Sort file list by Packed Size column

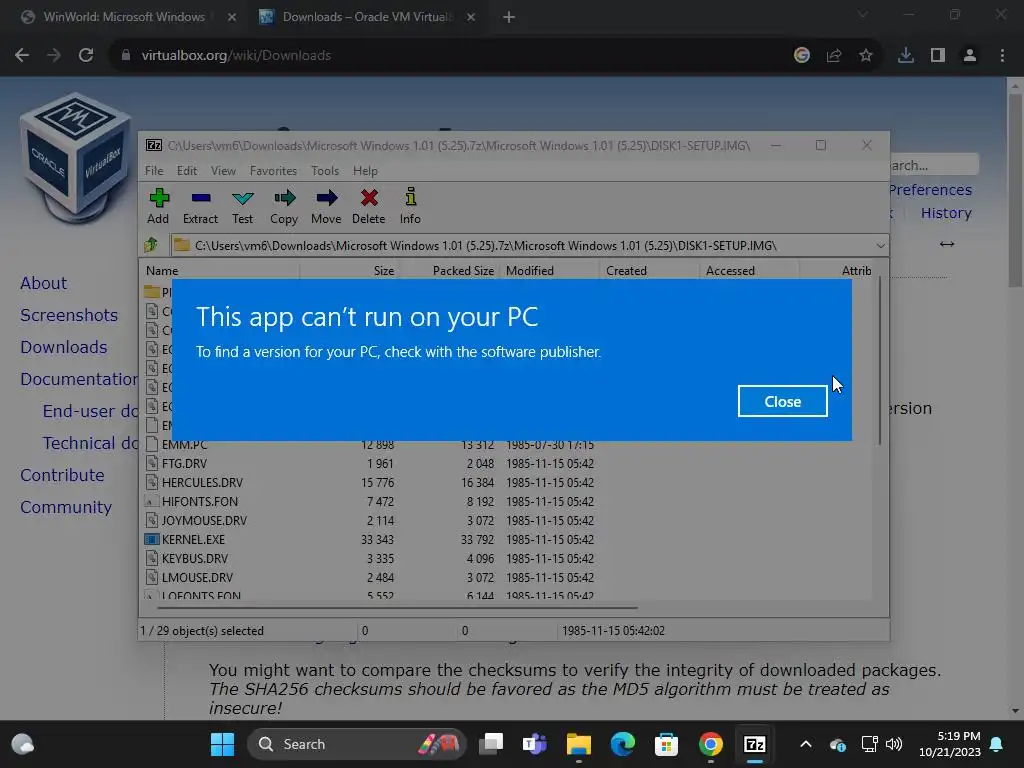449,270
